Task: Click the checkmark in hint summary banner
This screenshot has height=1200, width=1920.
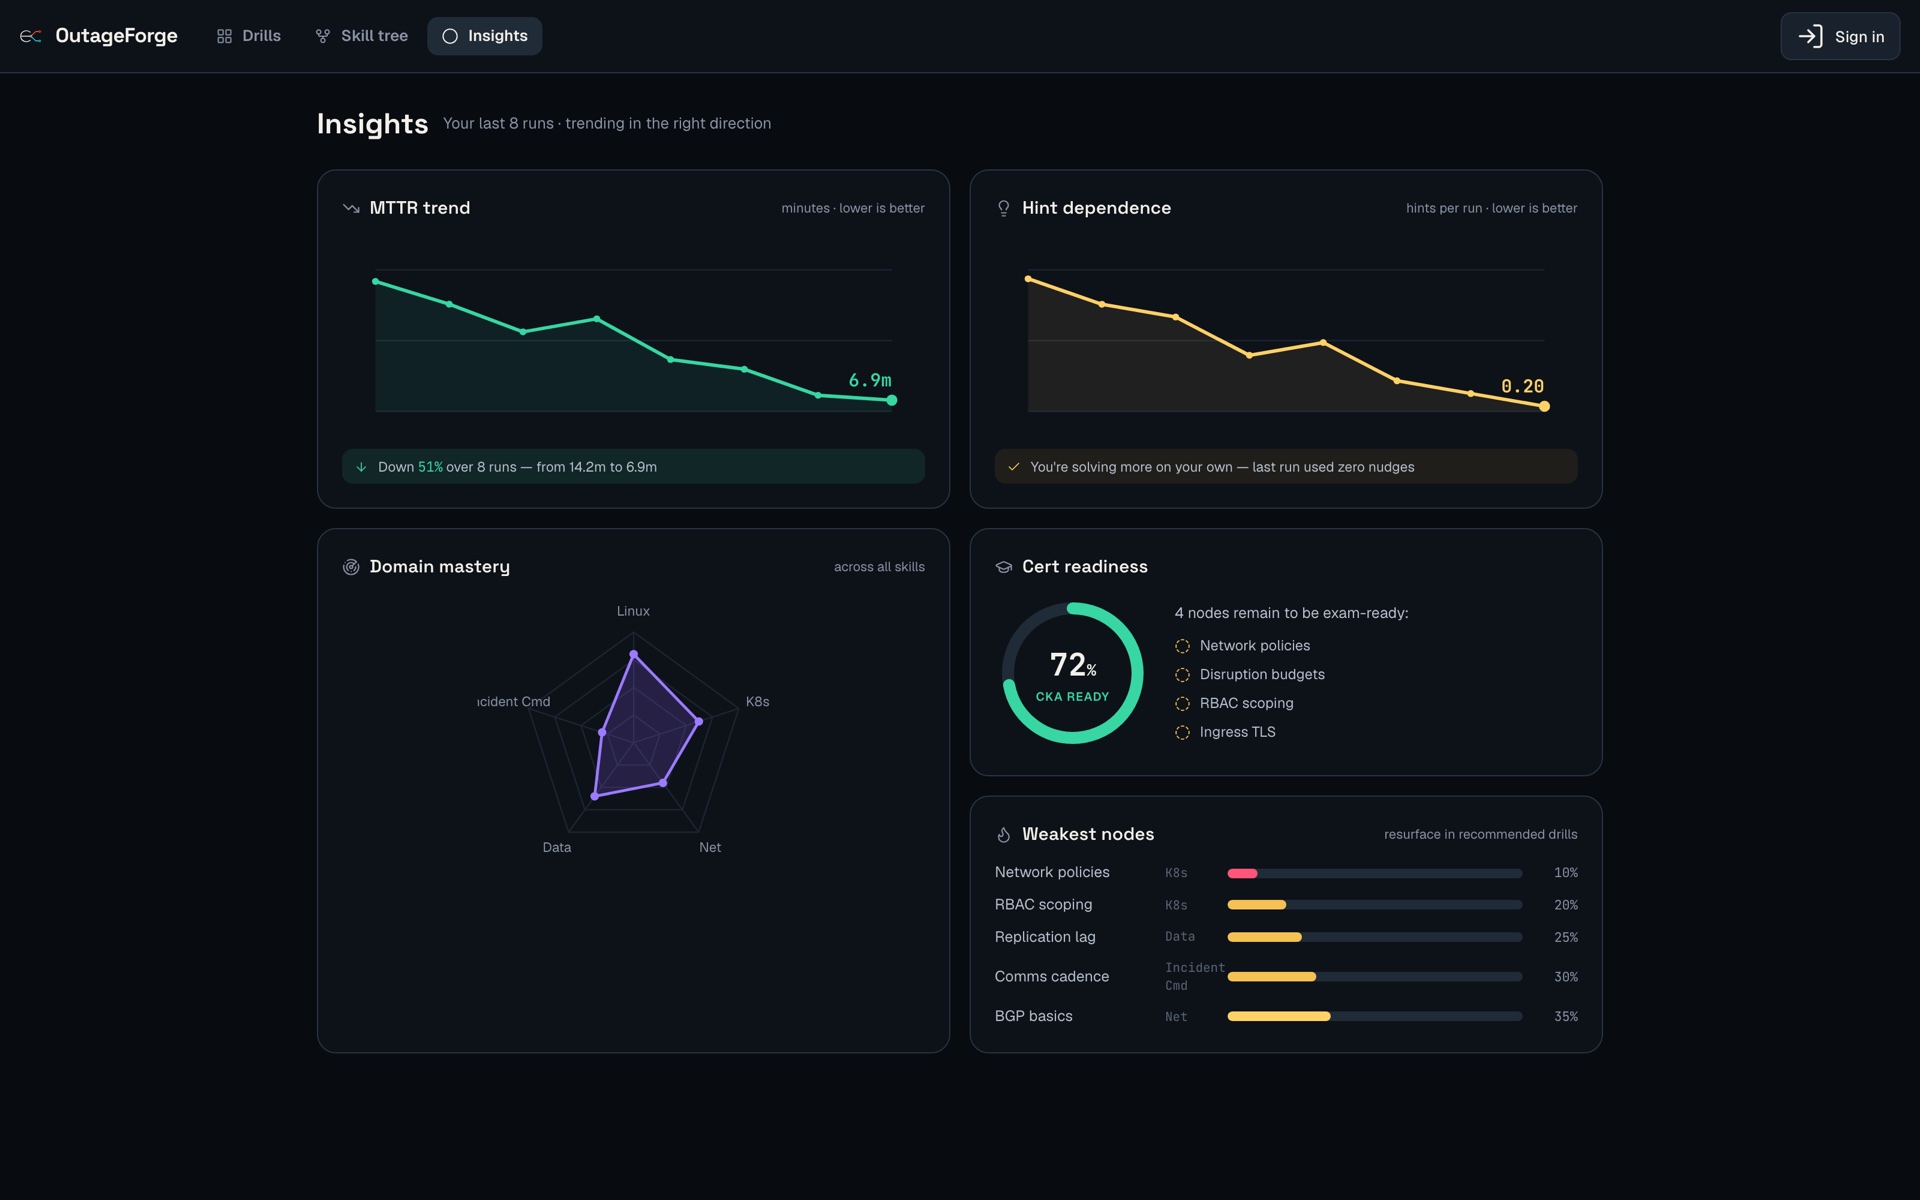Action: (1014, 467)
